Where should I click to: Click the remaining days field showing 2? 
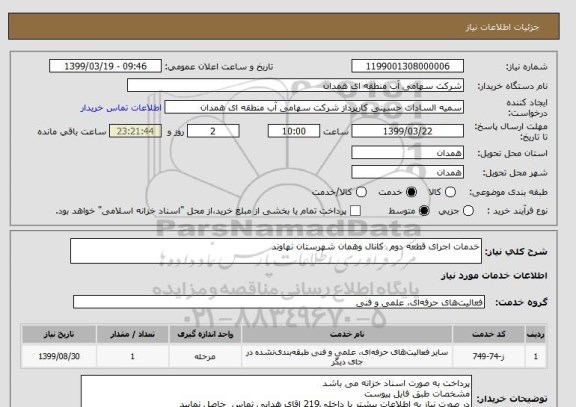(213, 131)
